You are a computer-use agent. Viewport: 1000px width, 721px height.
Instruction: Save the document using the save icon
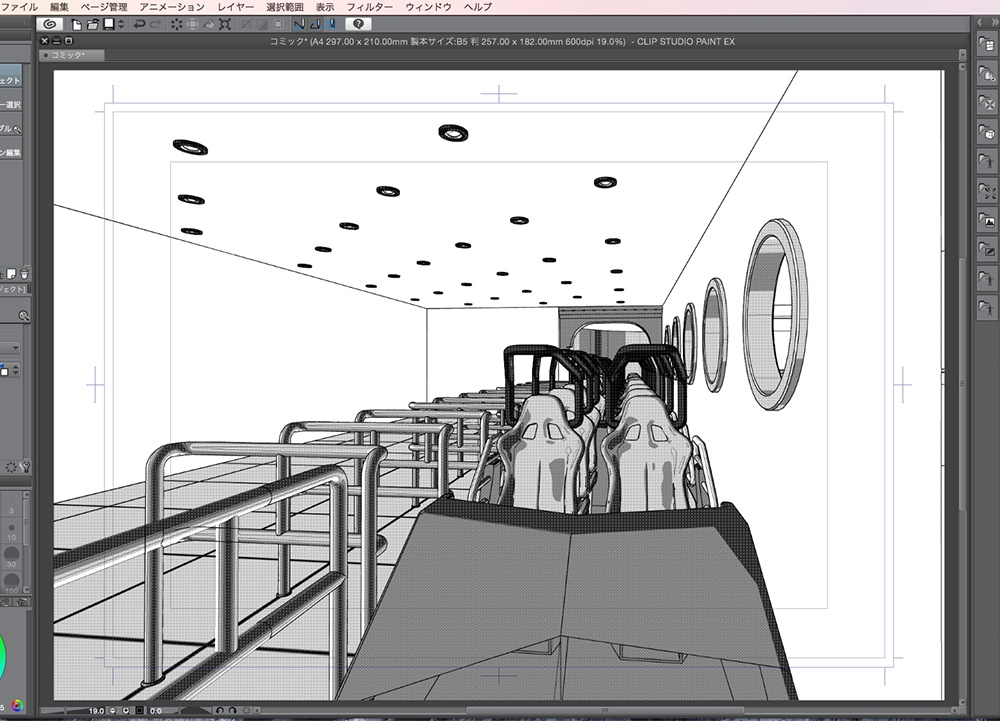coord(108,23)
